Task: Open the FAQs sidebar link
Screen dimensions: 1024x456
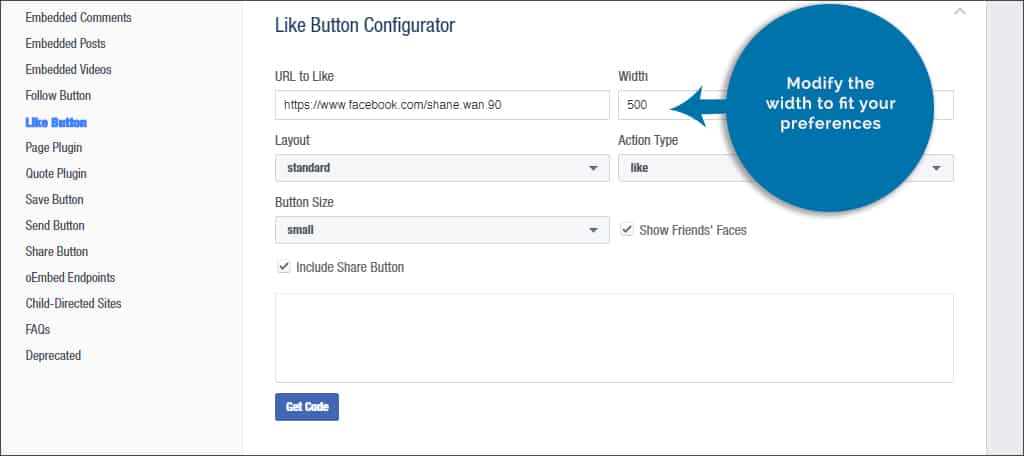Action: pyautogui.click(x=38, y=329)
